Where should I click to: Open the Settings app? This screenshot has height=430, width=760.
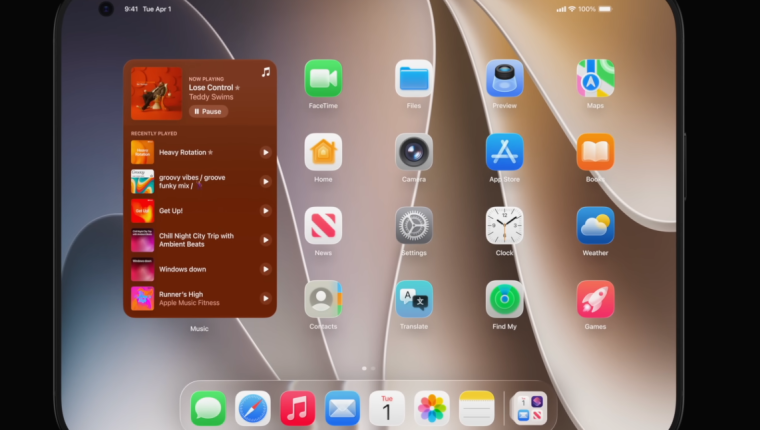414,226
